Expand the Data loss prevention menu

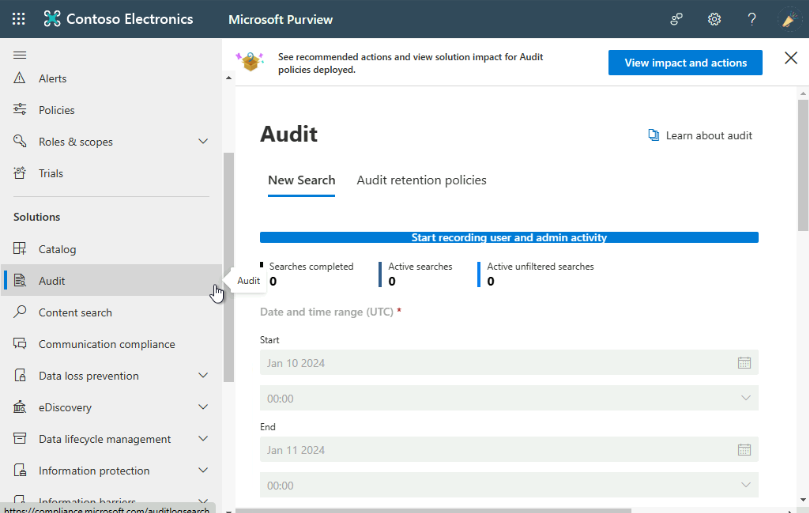pos(203,376)
